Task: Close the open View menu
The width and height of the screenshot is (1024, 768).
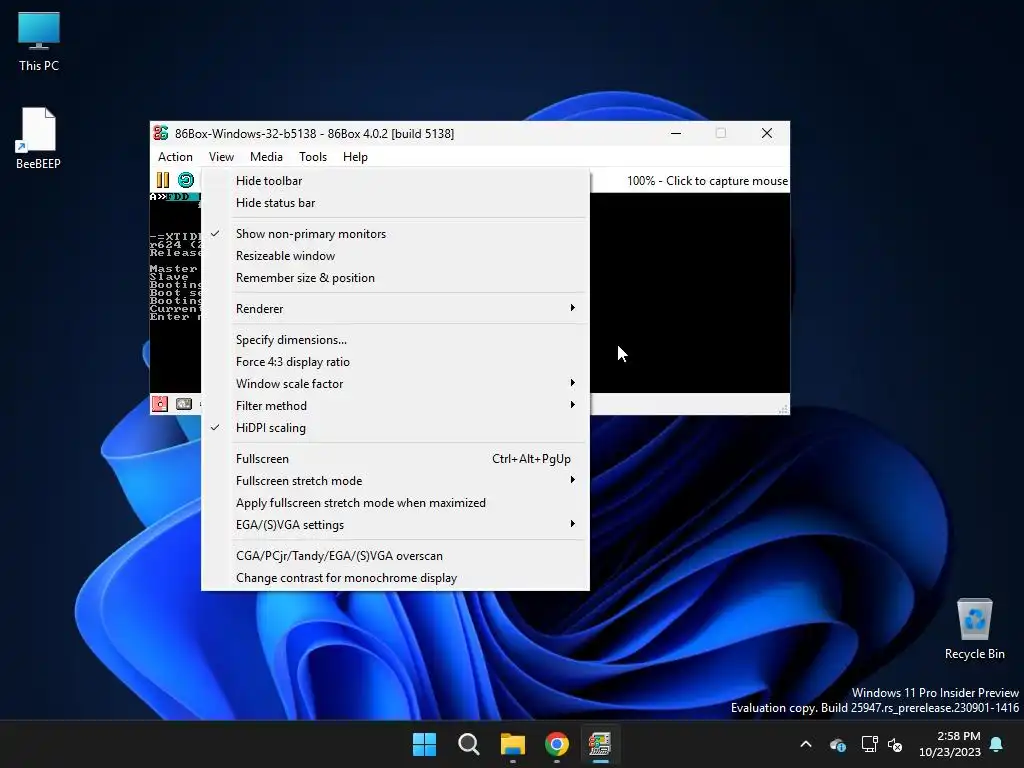Action: pyautogui.click(x=221, y=157)
